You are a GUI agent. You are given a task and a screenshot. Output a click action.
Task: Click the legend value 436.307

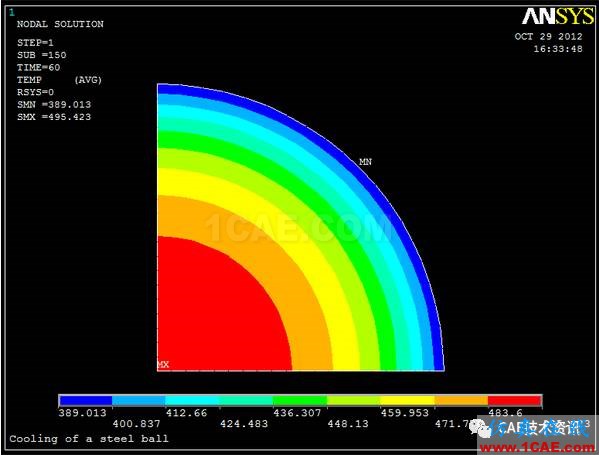point(297,413)
